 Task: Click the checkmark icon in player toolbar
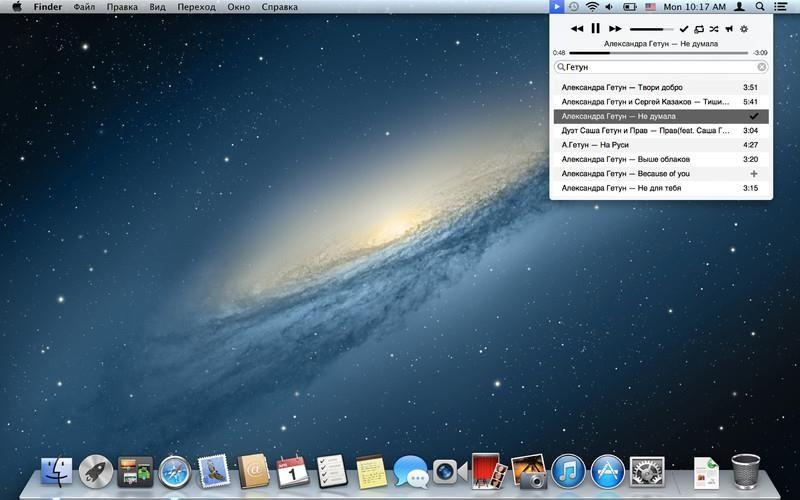pyautogui.click(x=684, y=29)
